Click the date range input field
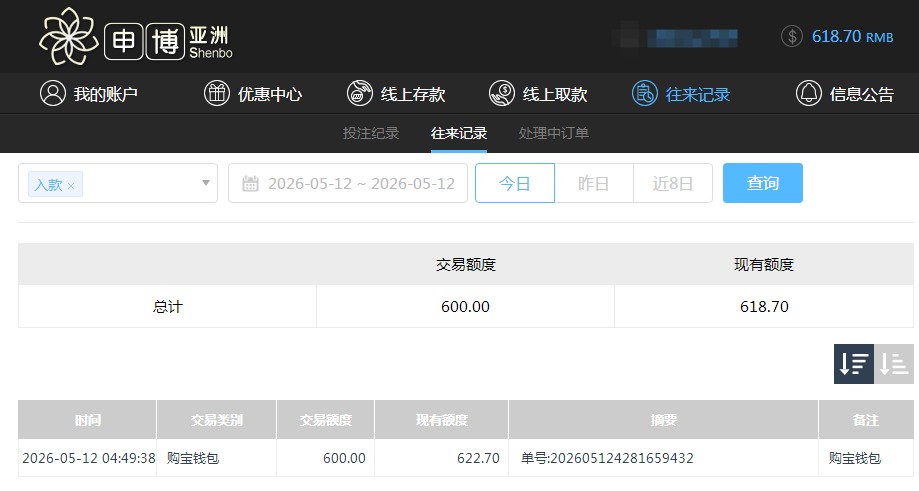Screen dimensions: 919x491 click(x=348, y=183)
